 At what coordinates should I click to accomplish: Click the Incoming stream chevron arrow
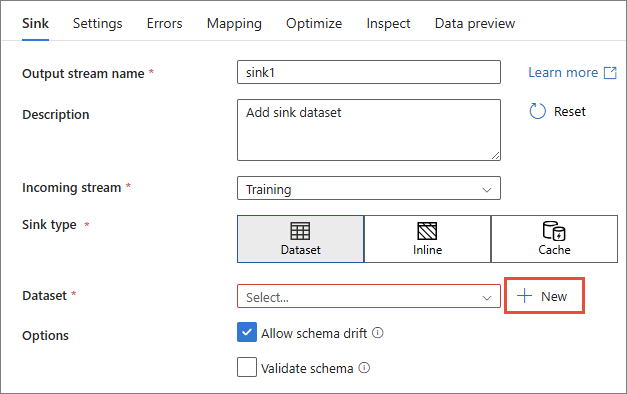pos(487,190)
